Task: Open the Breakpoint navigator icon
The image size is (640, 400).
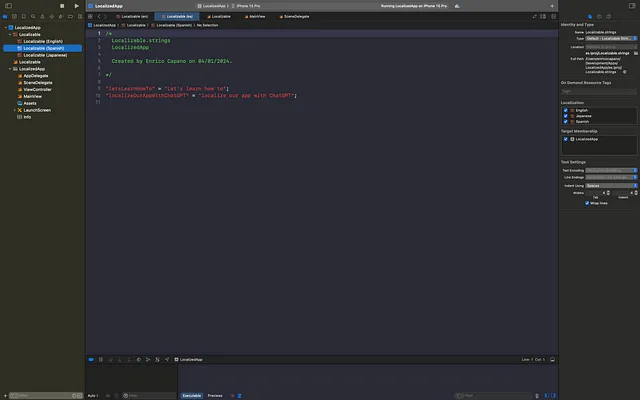Action: click(70, 17)
